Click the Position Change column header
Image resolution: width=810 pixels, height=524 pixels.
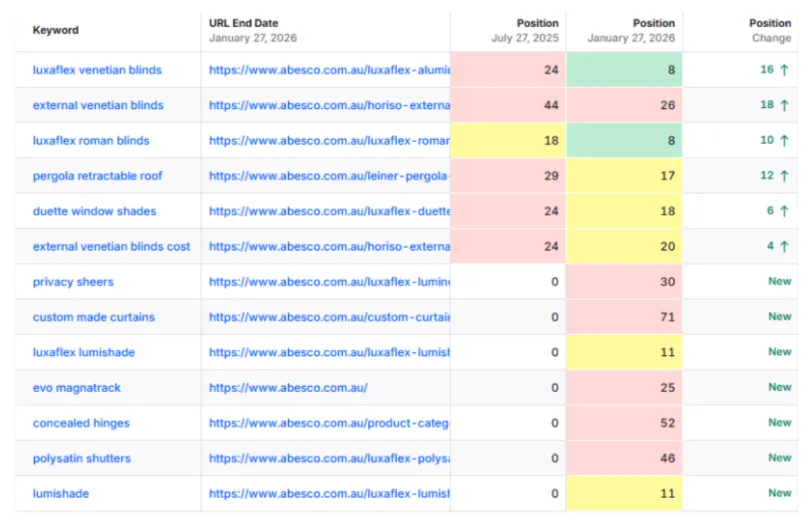(770, 30)
